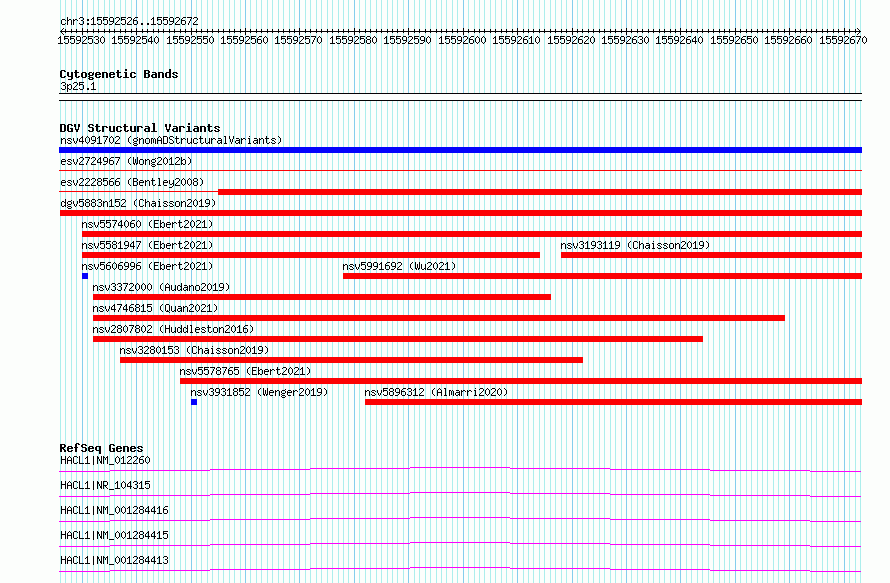Open variant nsv3193119 (Chaisson2019)
This screenshot has height=583, width=890.
point(635,245)
